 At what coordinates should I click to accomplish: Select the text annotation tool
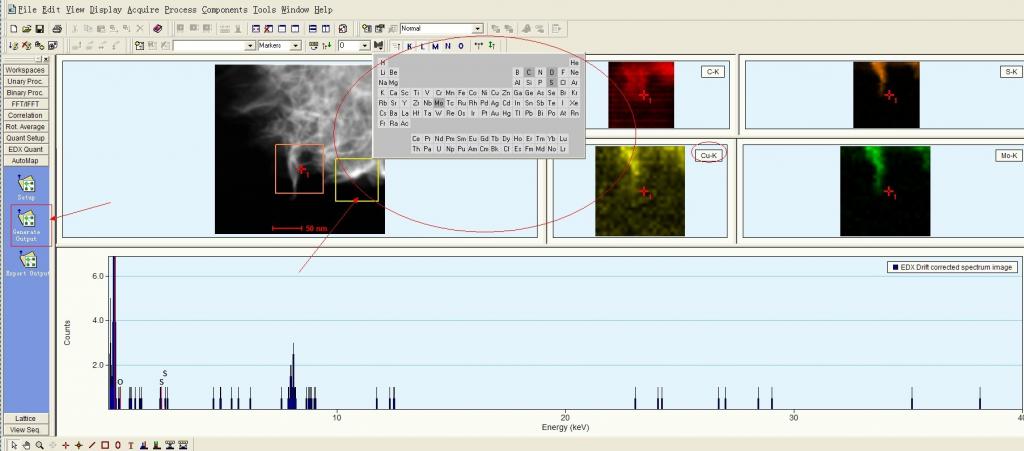tap(131, 444)
